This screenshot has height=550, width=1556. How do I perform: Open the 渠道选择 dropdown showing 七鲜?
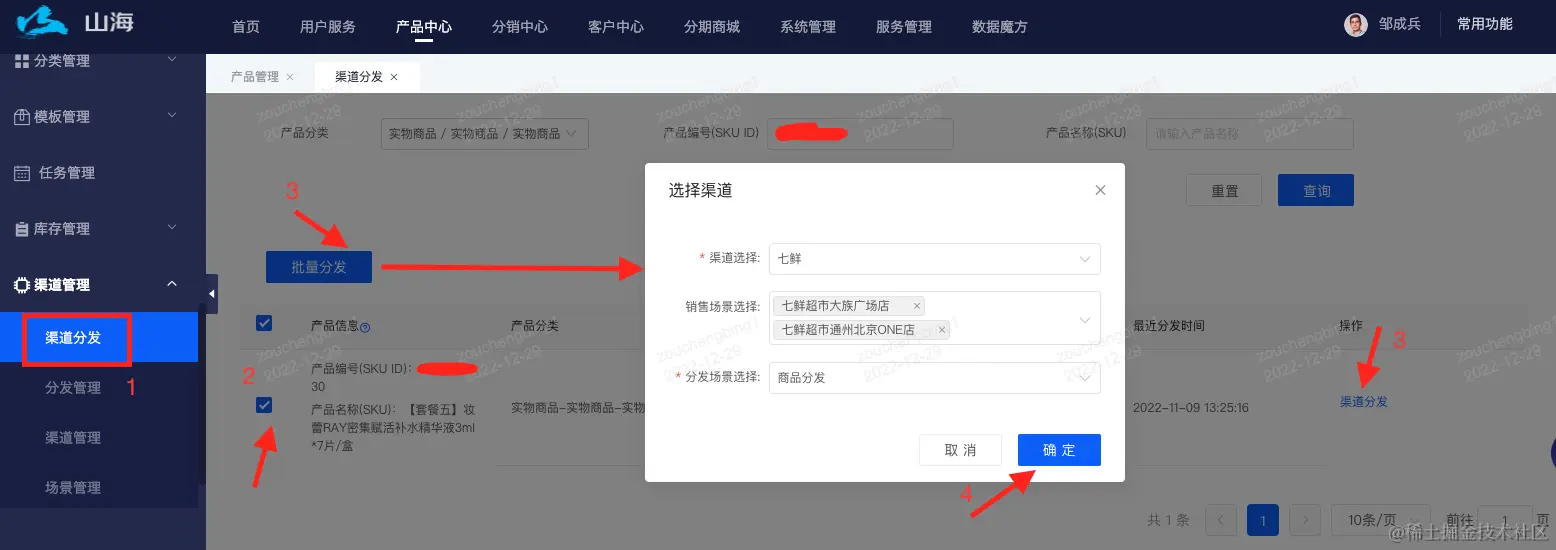935,258
